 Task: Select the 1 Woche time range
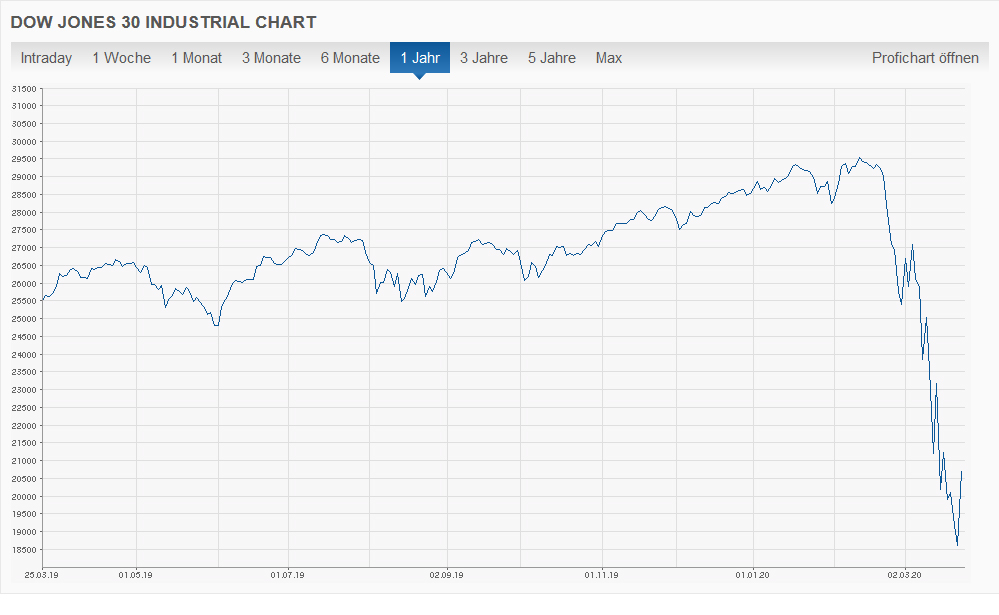click(121, 58)
